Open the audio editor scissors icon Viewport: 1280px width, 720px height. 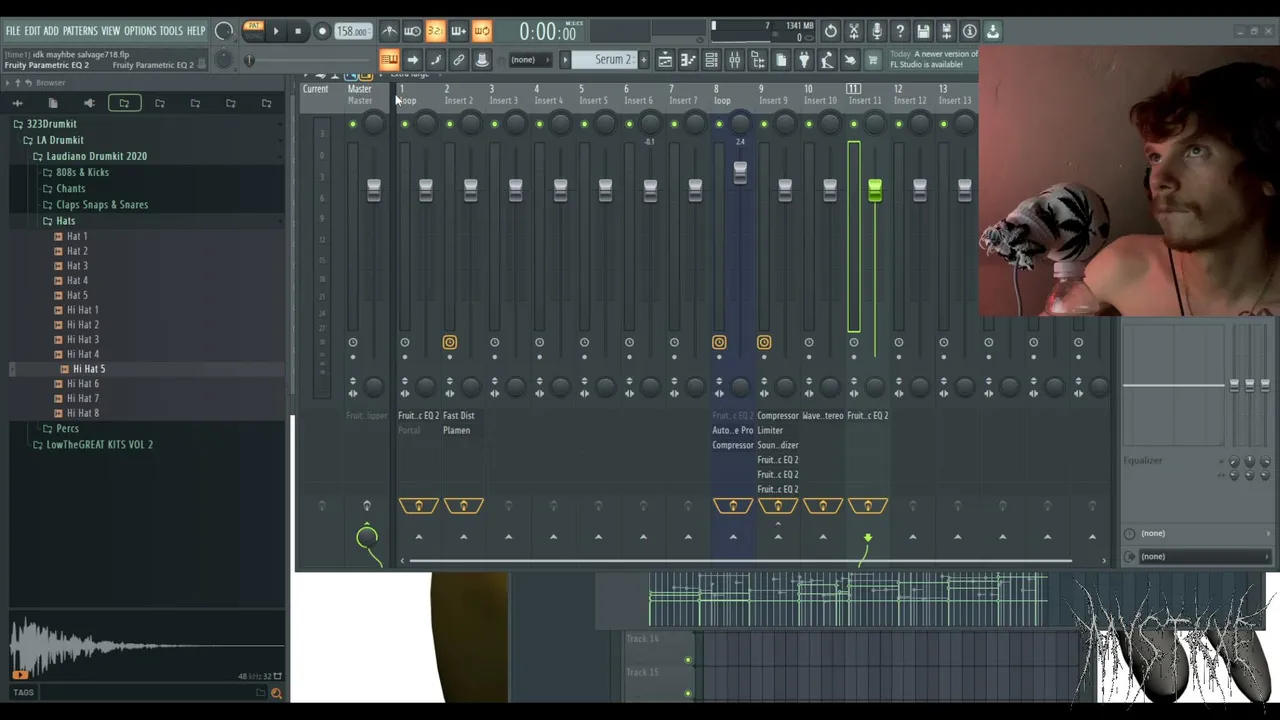coord(854,31)
